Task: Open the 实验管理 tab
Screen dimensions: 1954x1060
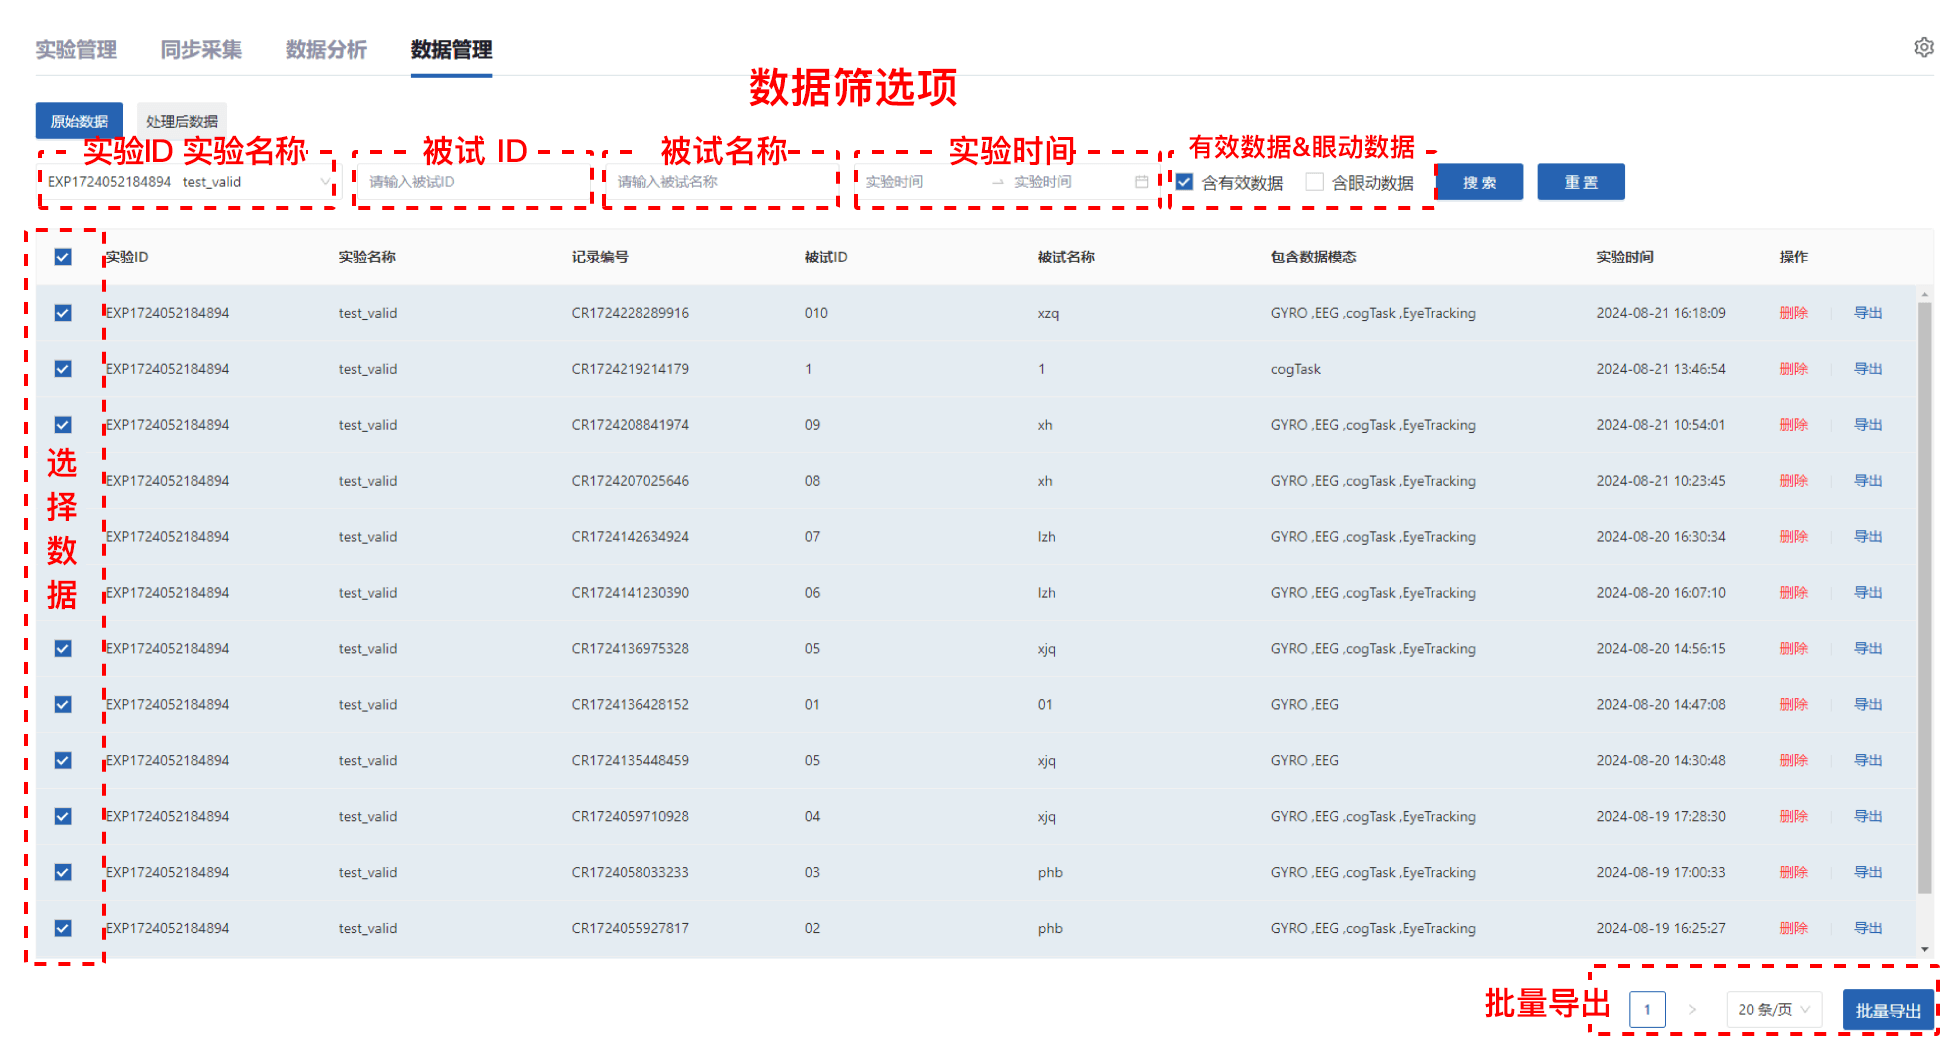Action: [x=76, y=50]
